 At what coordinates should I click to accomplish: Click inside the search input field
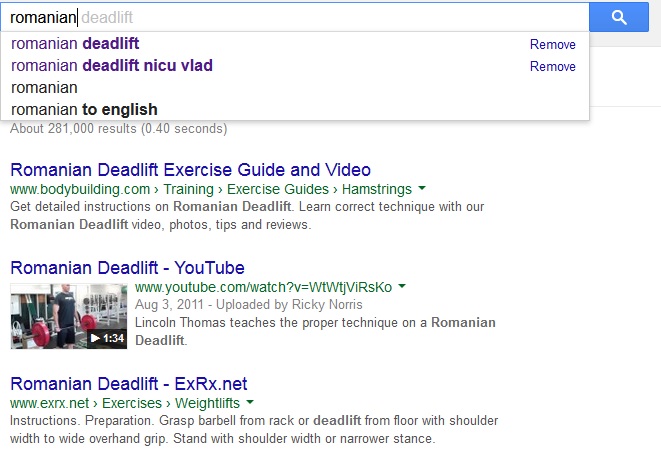300,17
